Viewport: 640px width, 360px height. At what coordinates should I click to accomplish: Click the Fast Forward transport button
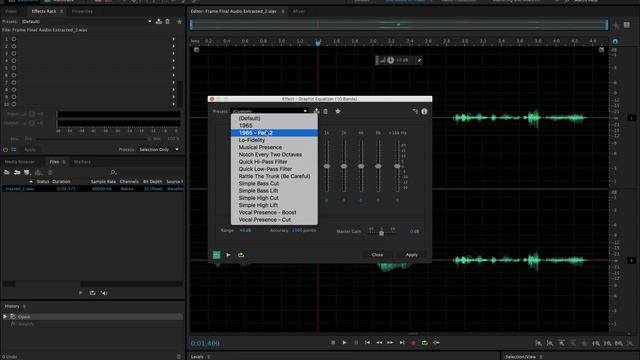[x=390, y=342]
